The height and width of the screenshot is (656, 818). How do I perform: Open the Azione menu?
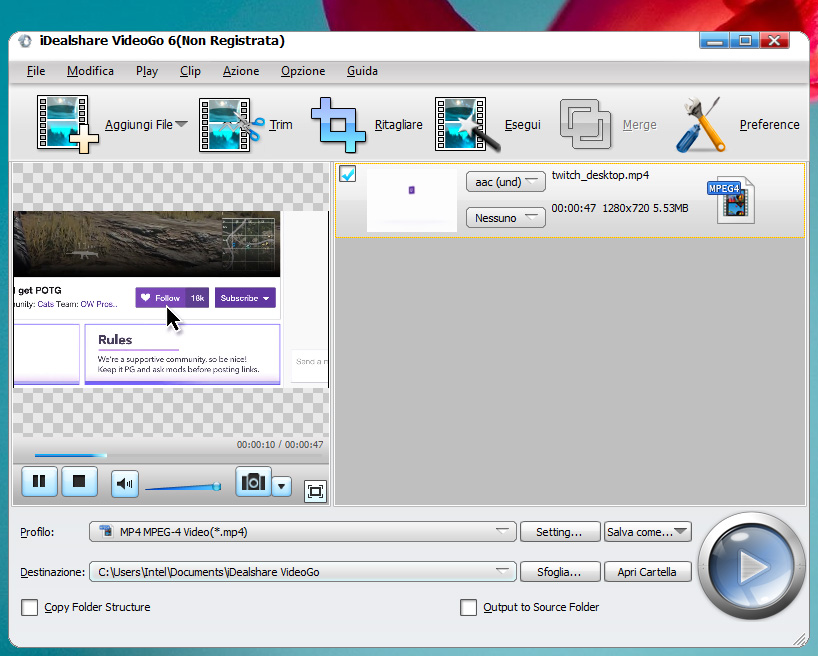click(241, 71)
